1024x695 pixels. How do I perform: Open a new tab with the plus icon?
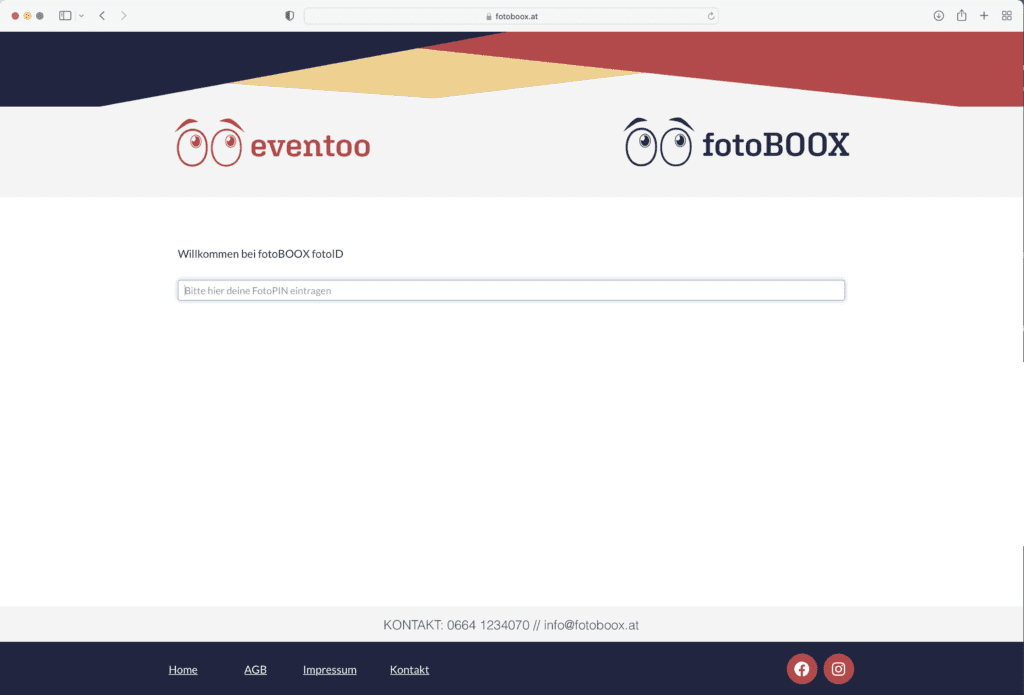(x=984, y=16)
